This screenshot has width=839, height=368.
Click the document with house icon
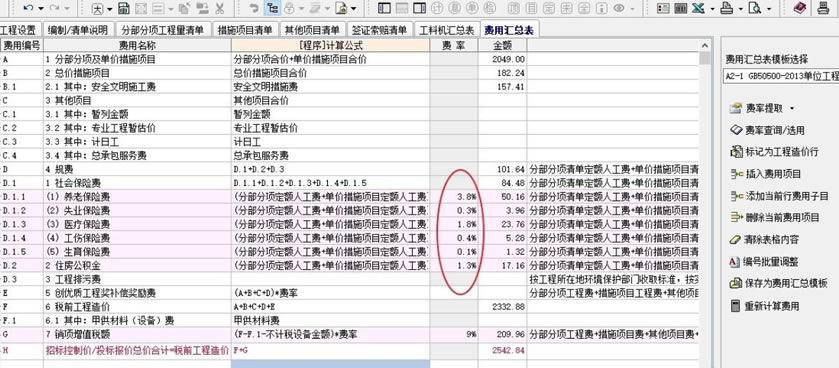[341, 8]
